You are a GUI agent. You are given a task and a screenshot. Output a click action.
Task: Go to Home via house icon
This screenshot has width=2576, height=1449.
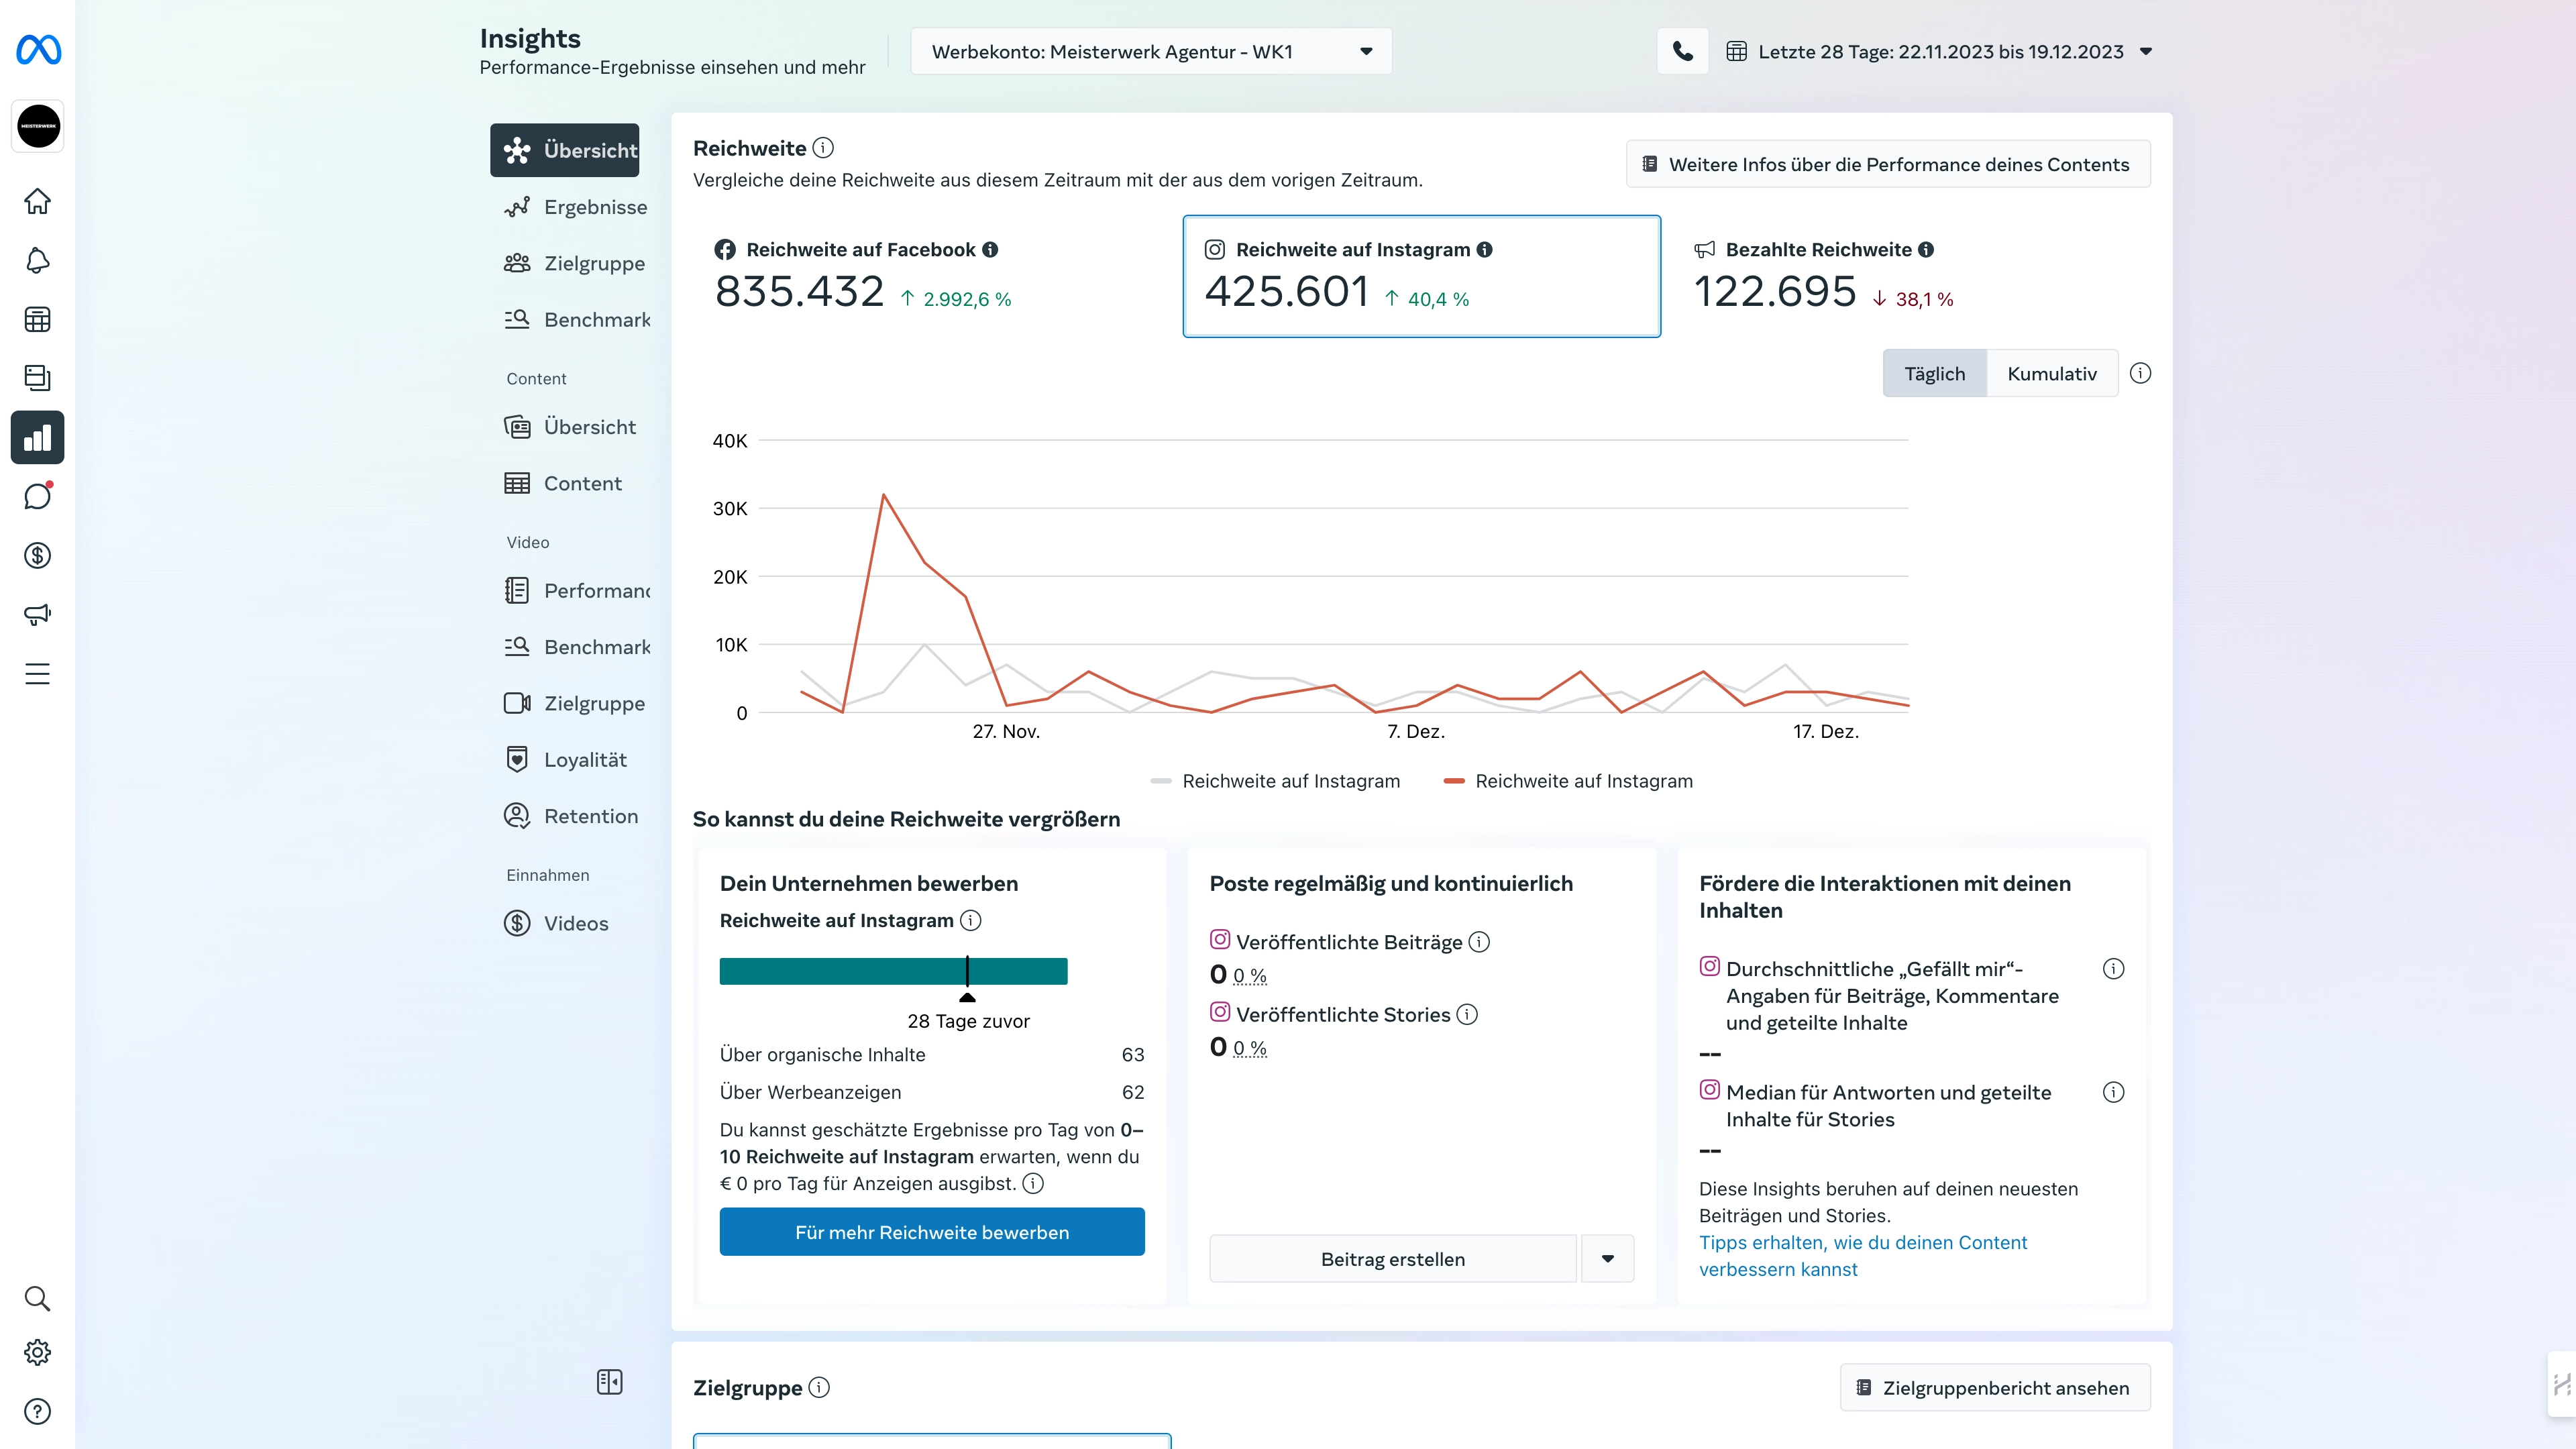point(38,201)
